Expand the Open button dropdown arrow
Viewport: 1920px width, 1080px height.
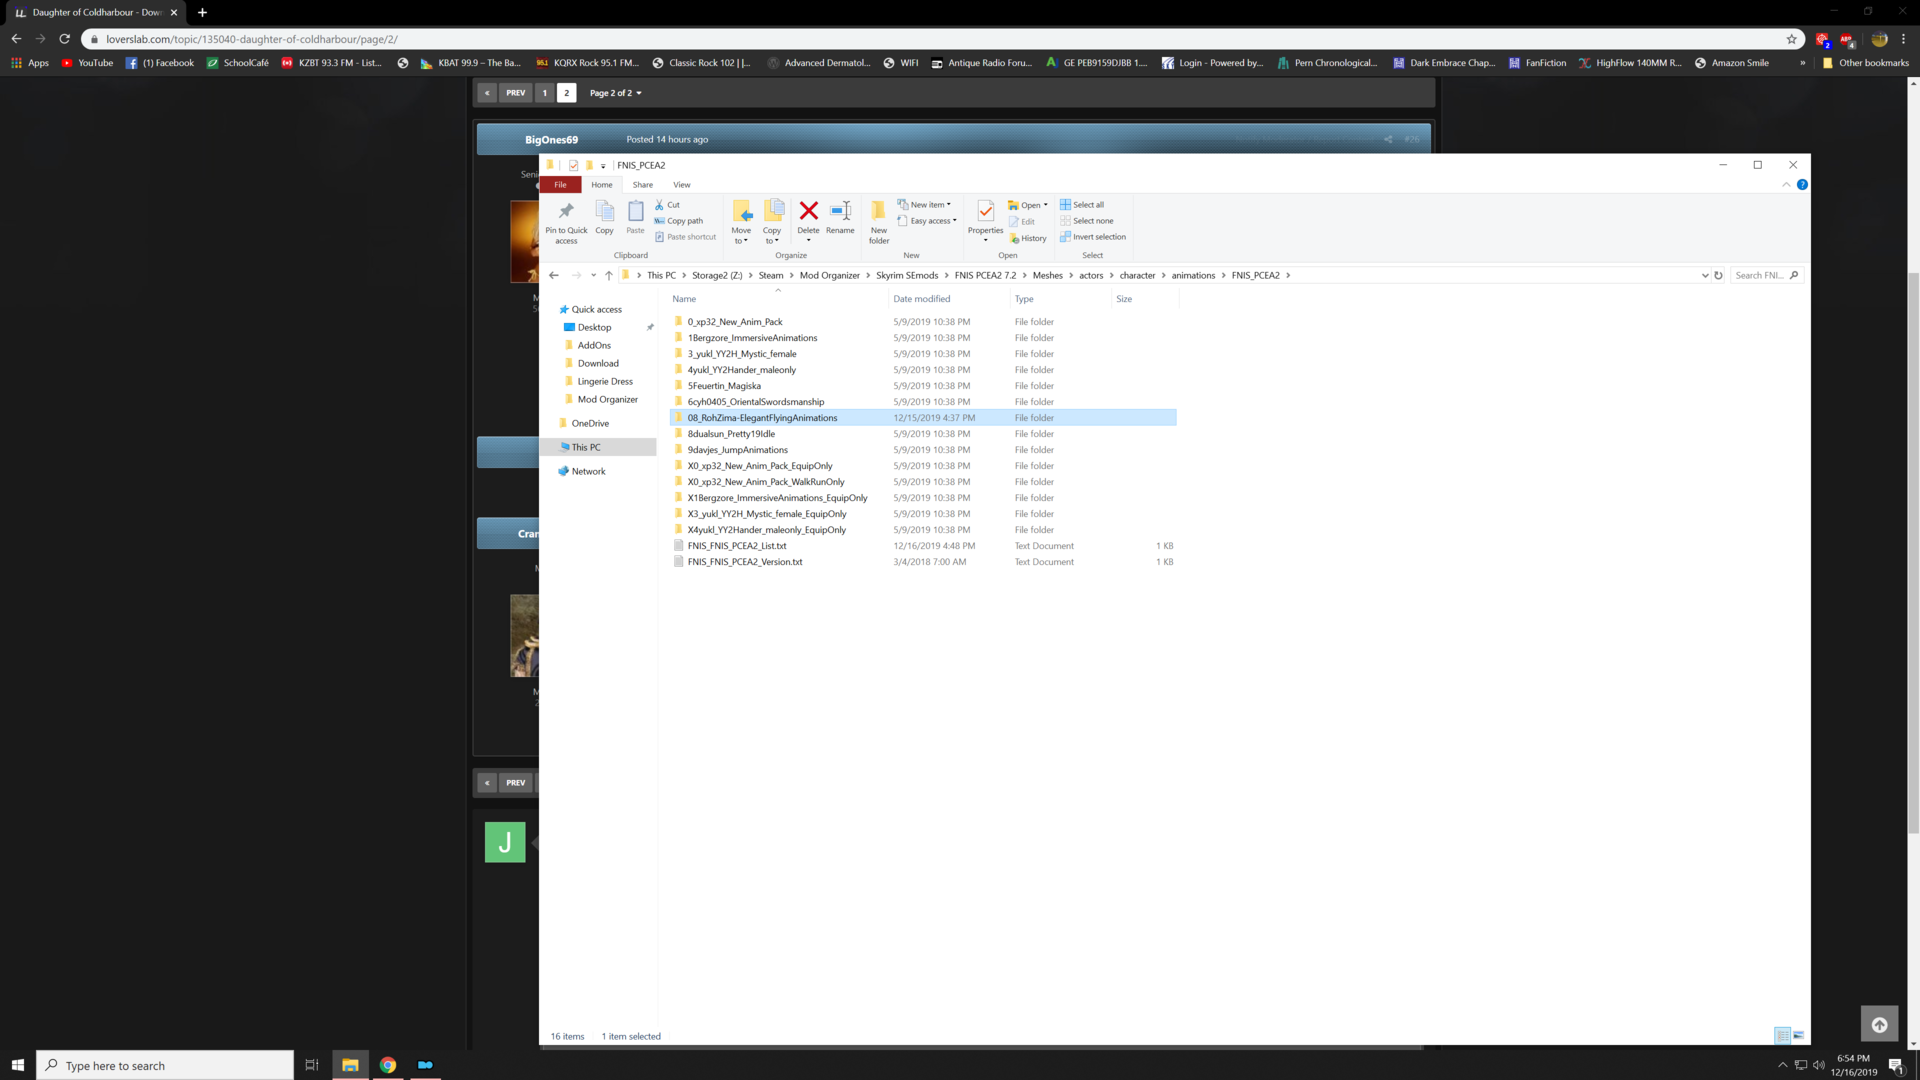(x=1046, y=205)
